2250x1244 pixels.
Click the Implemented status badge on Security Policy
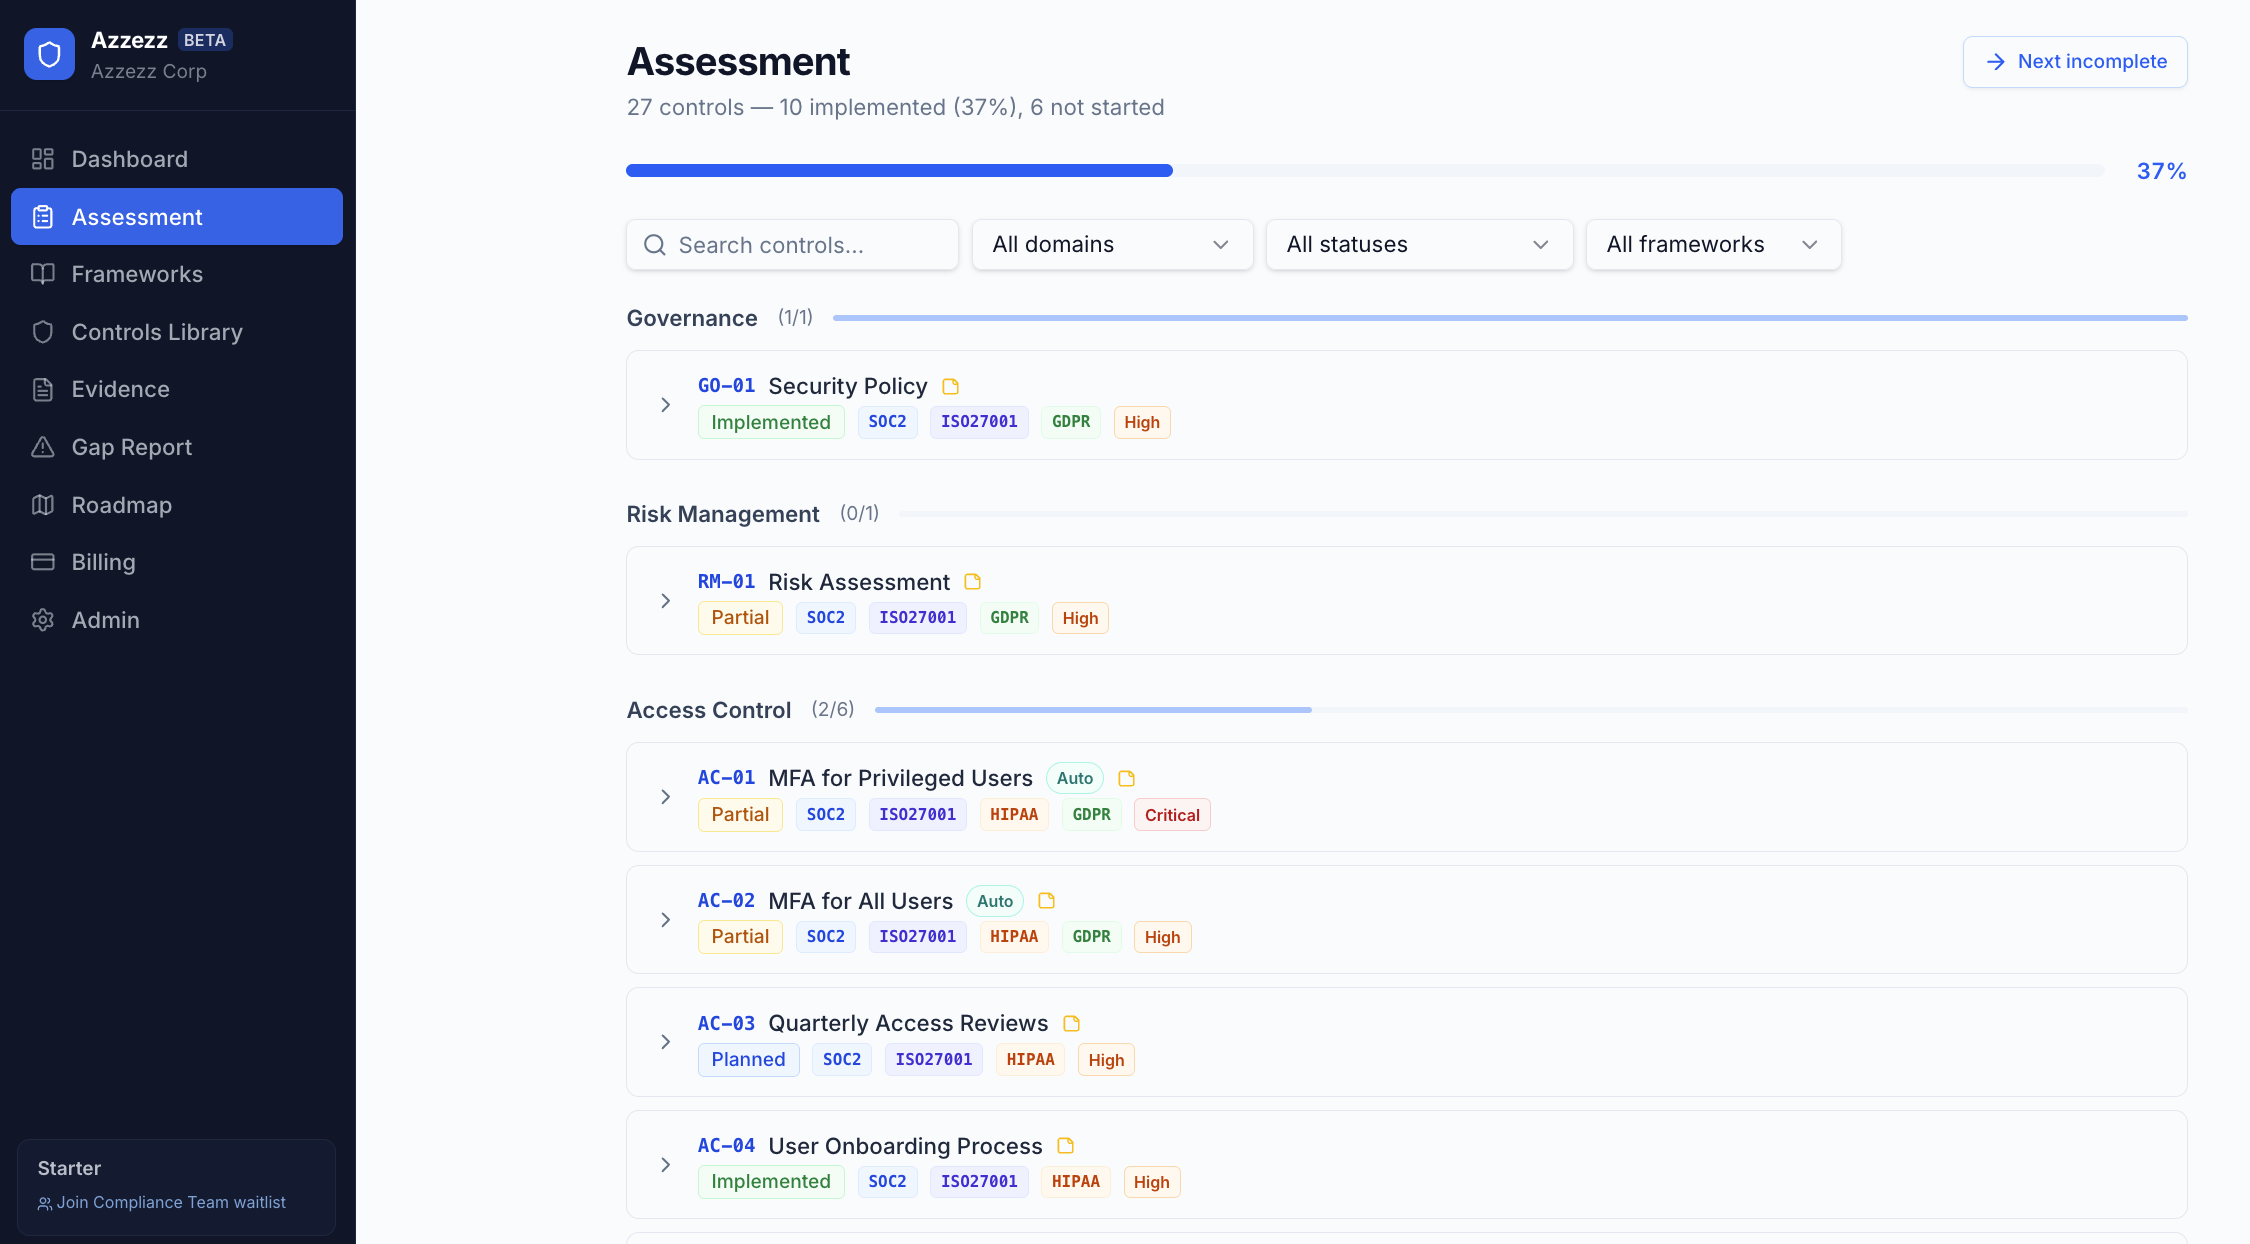pos(771,422)
